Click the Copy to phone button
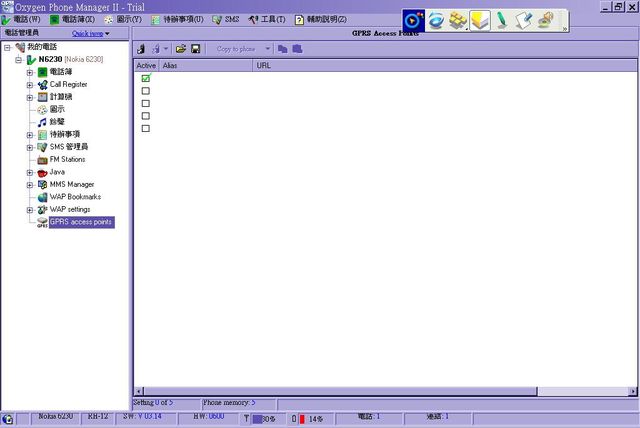This screenshot has width=640, height=428. [x=236, y=49]
